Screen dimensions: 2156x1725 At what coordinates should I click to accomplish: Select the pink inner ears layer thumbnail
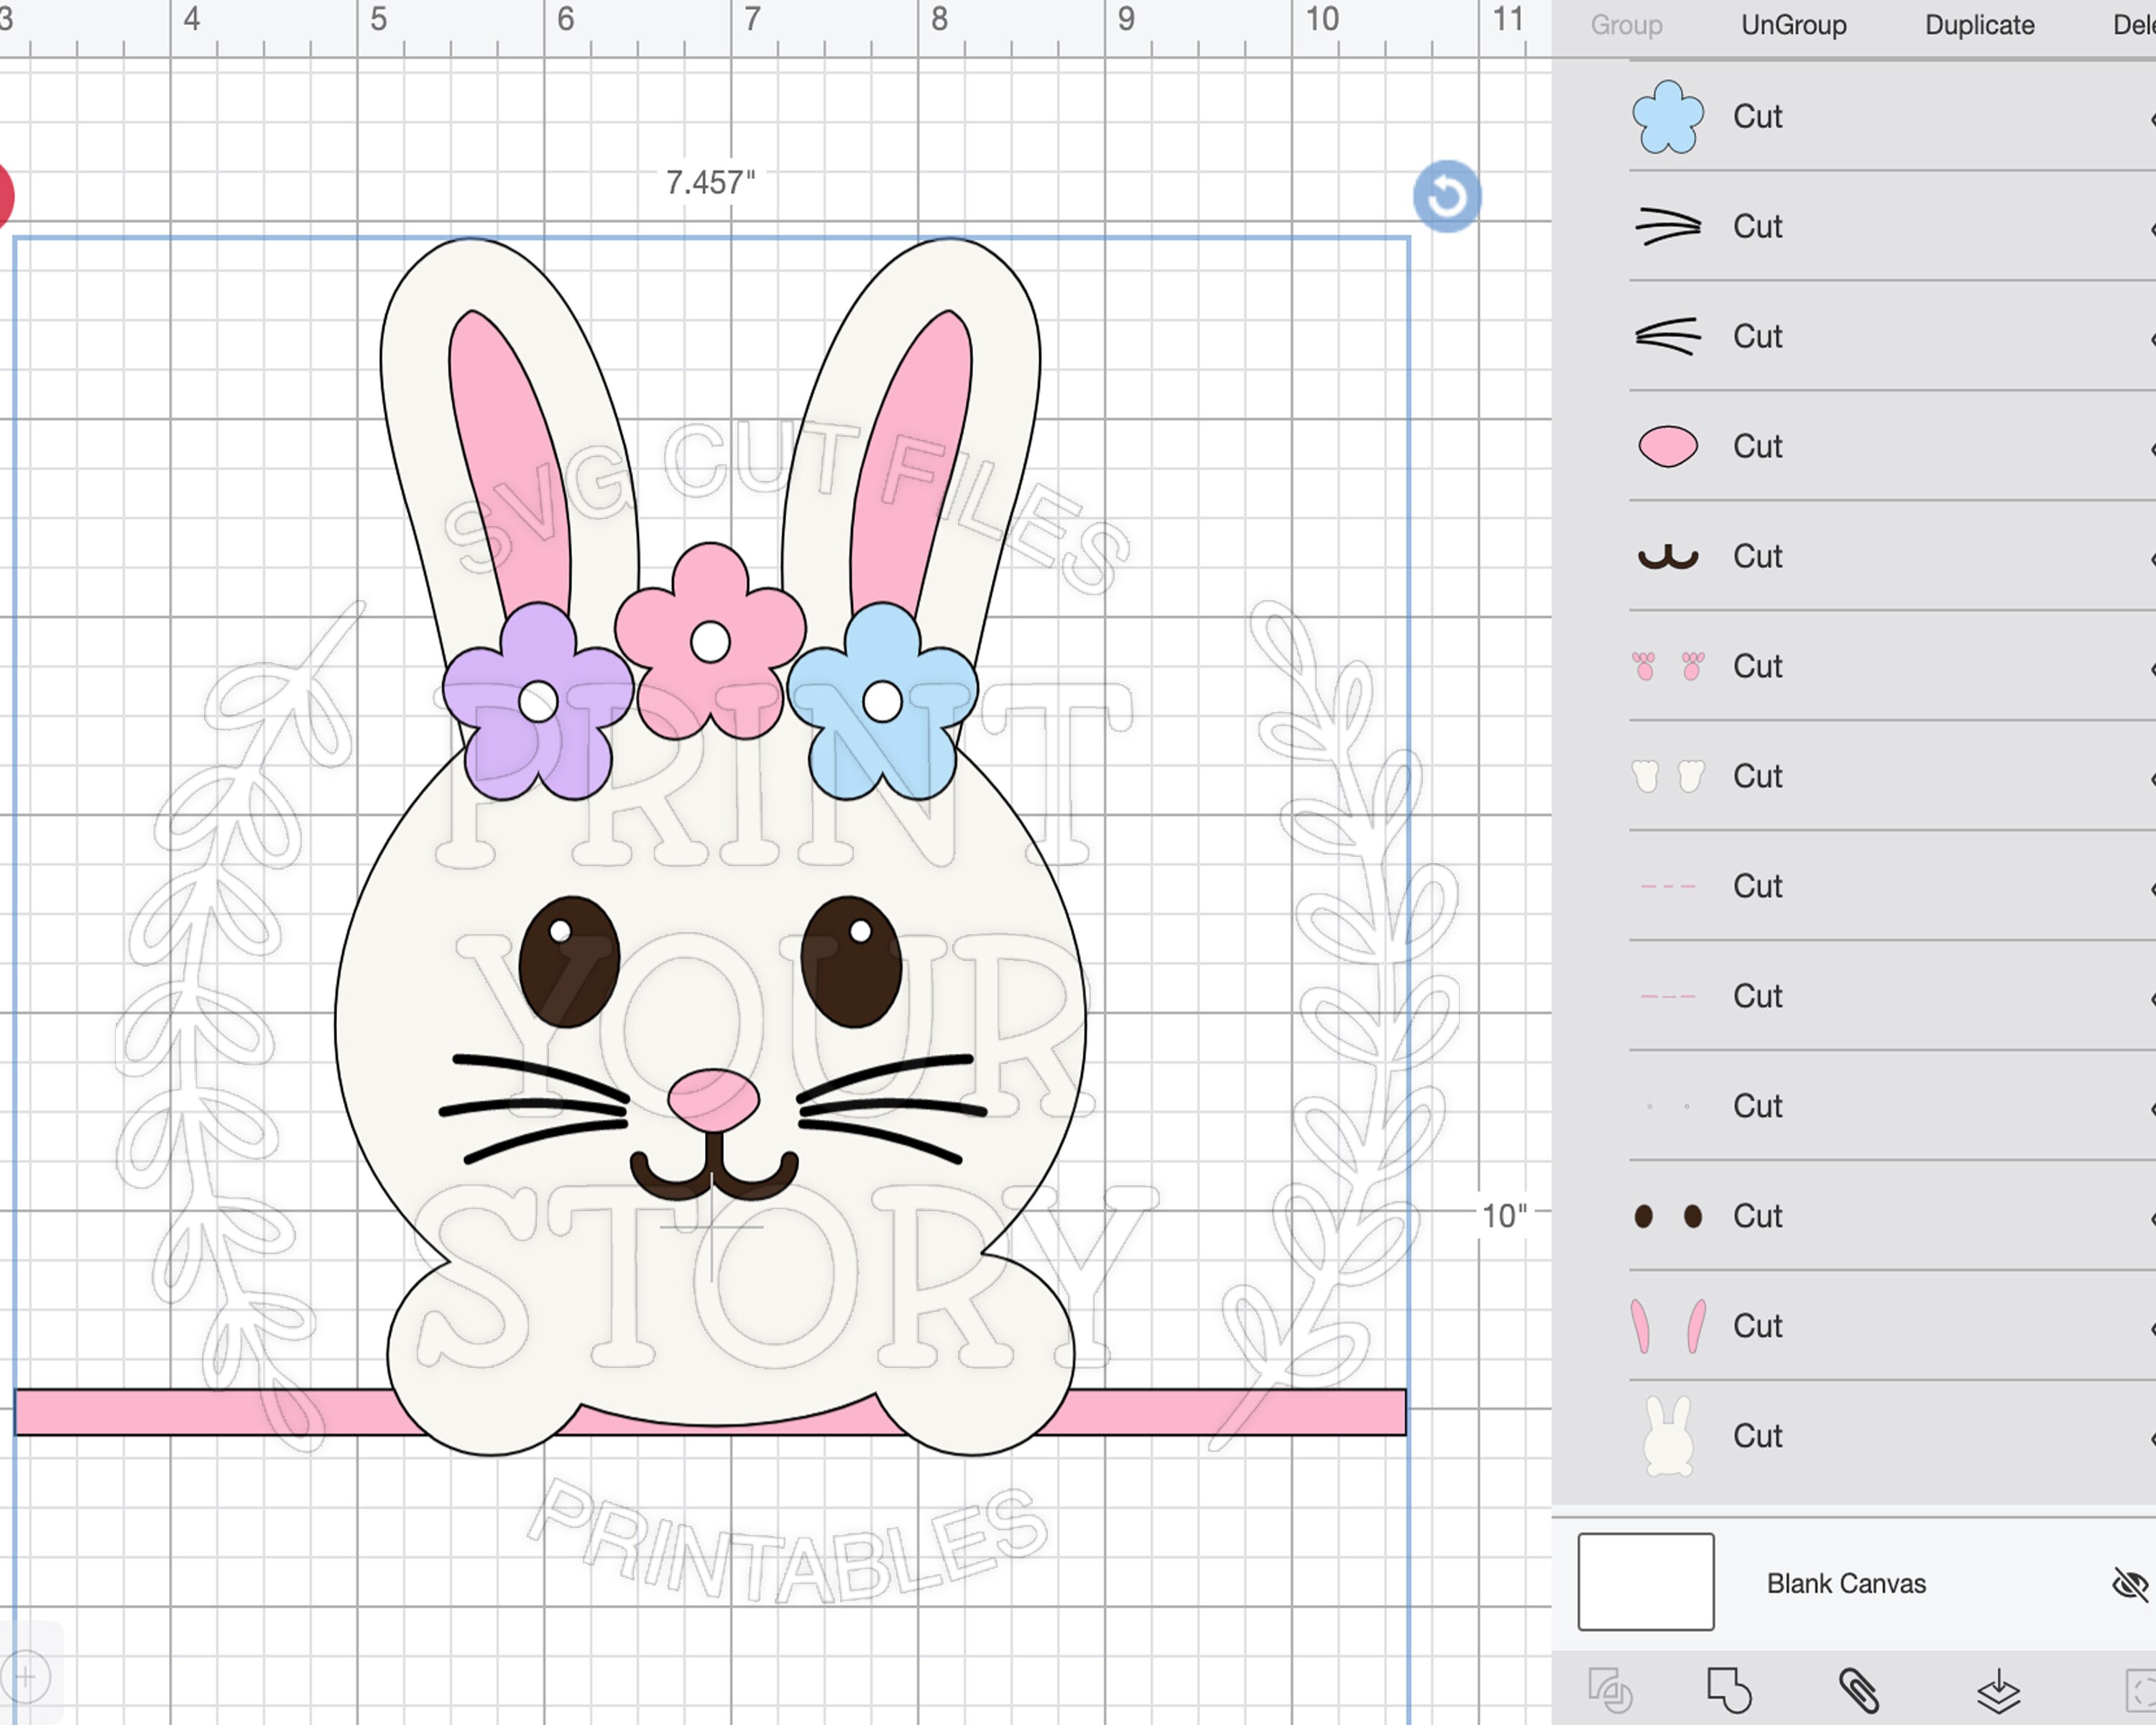tap(1668, 1326)
